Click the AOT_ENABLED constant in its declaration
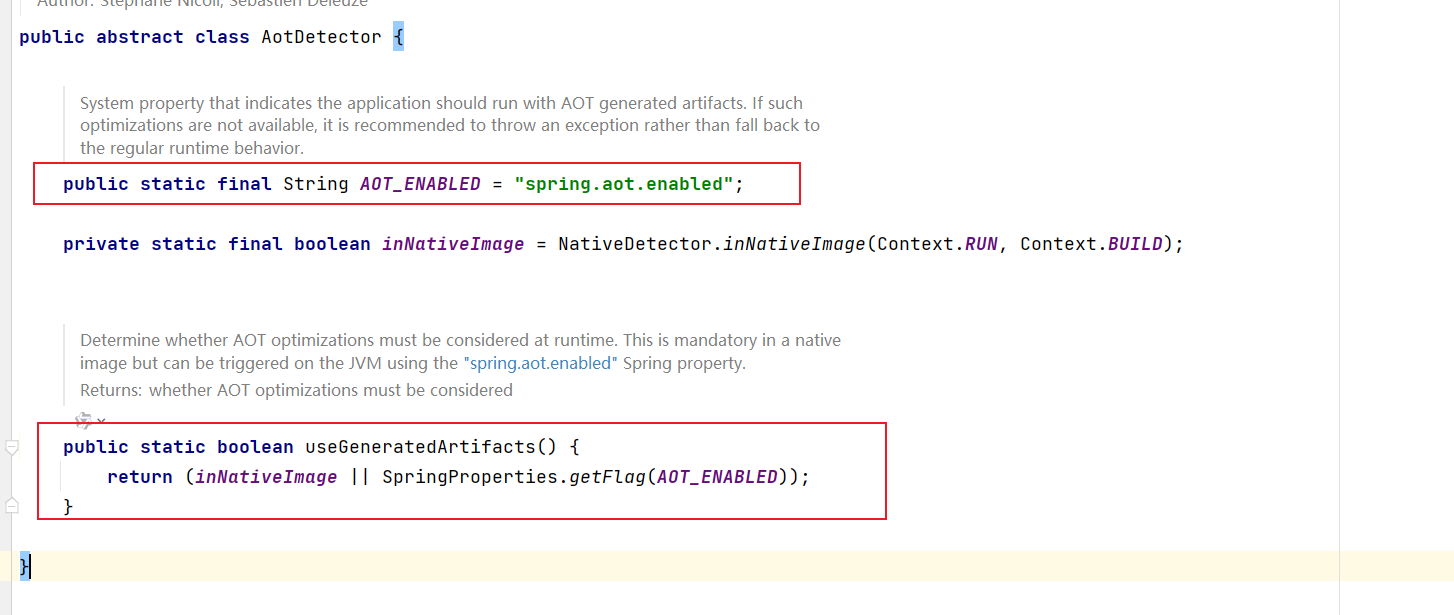This screenshot has width=1454, height=615. [x=420, y=184]
